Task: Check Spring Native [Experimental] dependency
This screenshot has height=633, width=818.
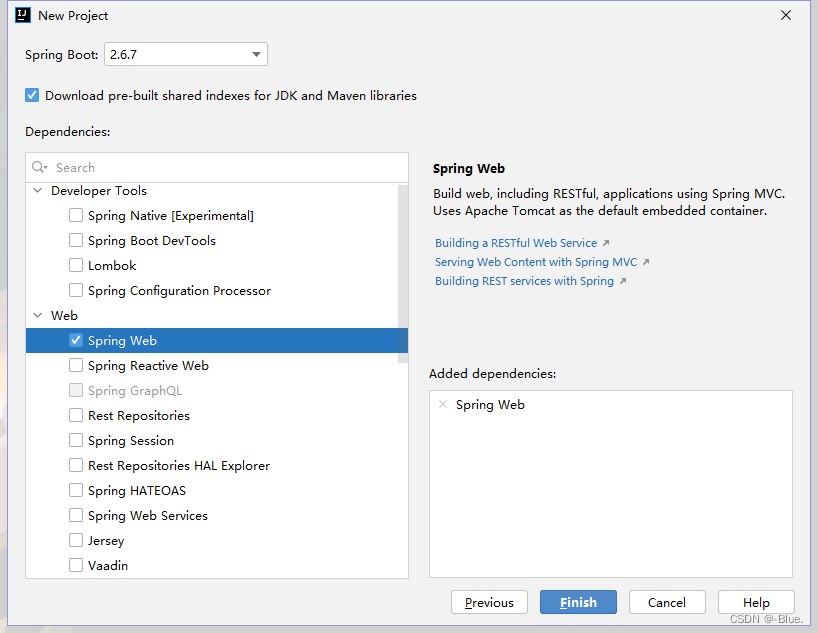Action: click(x=76, y=215)
